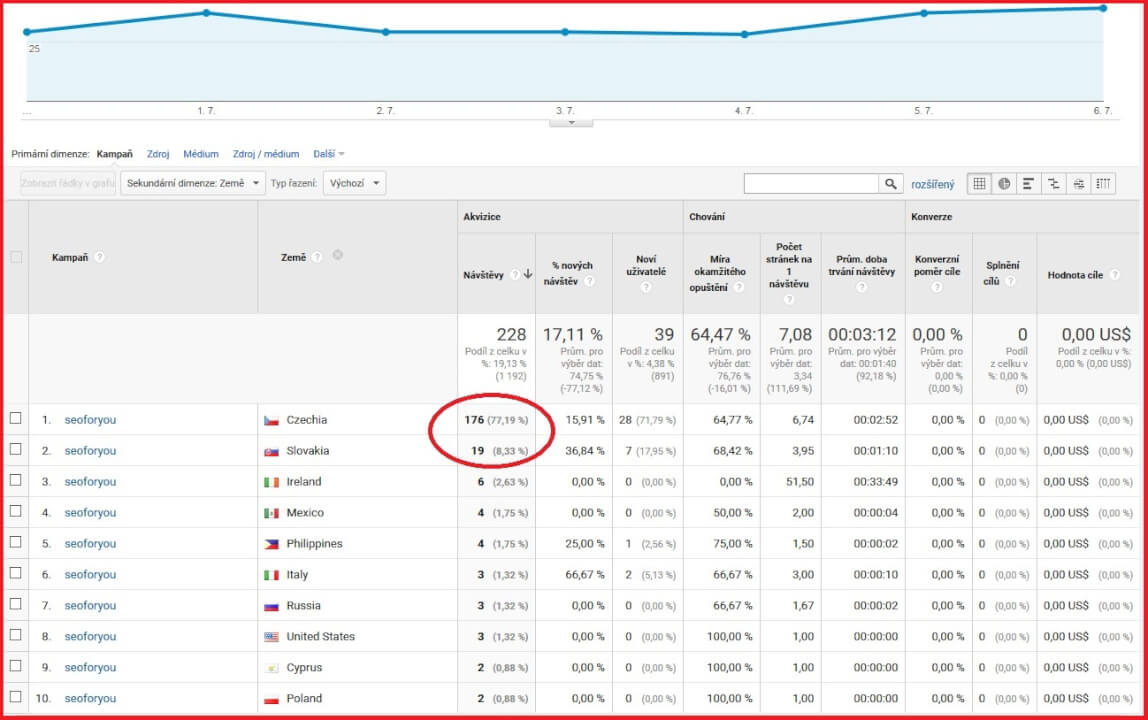Switch to the Médium dimension

click(200, 154)
